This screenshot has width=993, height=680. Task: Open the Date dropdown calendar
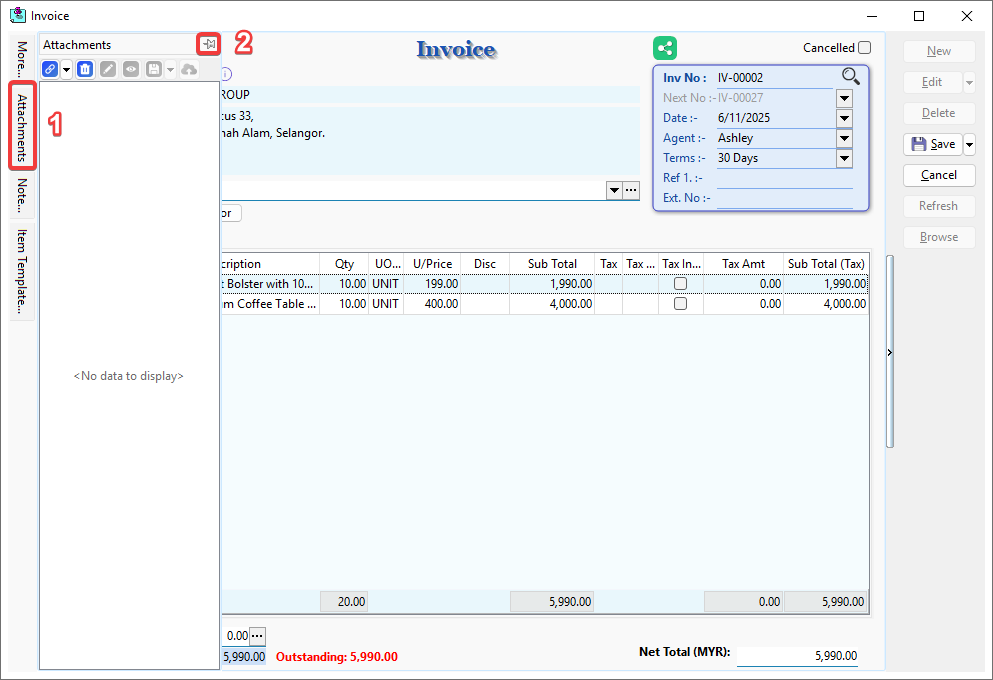pyautogui.click(x=844, y=118)
